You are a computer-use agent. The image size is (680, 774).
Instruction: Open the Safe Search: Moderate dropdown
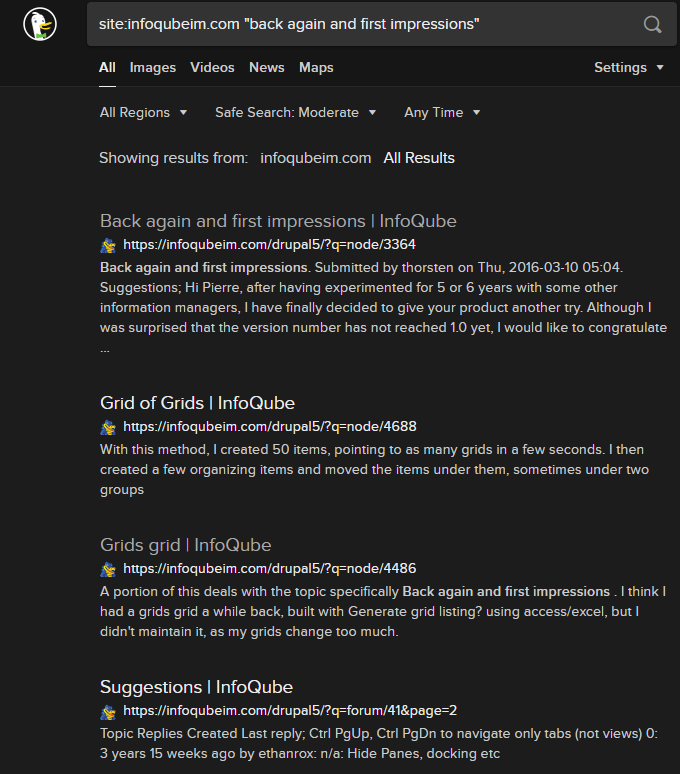[295, 113]
